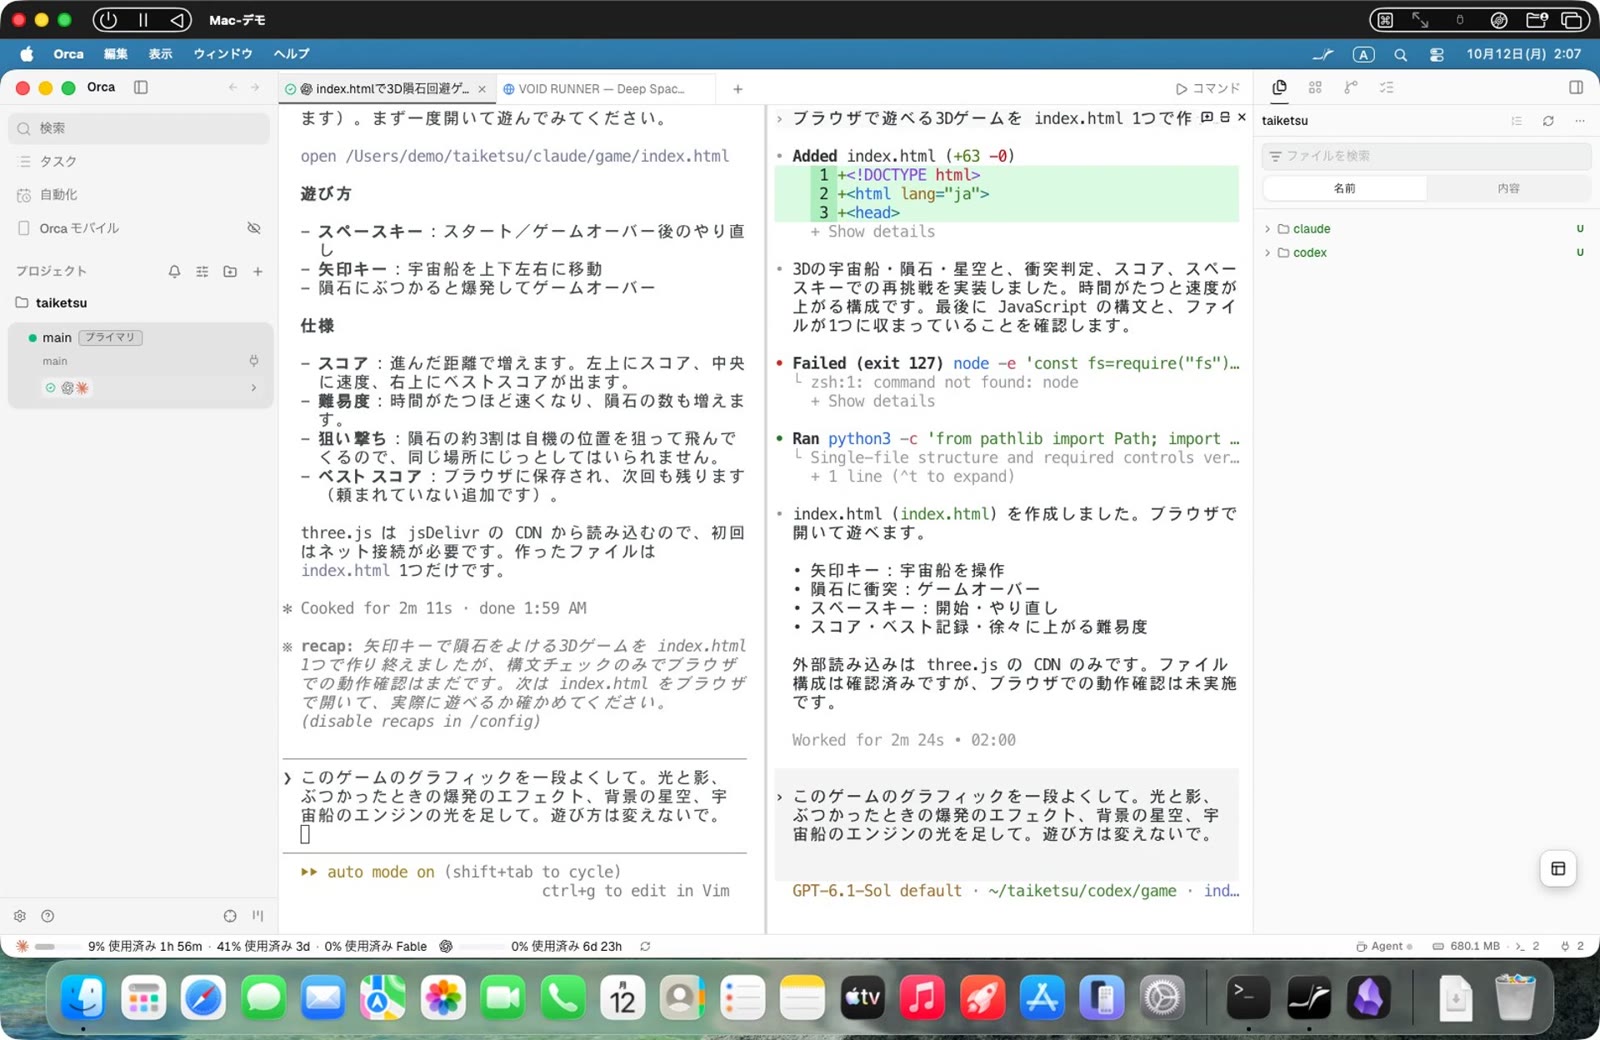Open settings gear at the sidebar bottom
This screenshot has width=1600, height=1040.
20,916
